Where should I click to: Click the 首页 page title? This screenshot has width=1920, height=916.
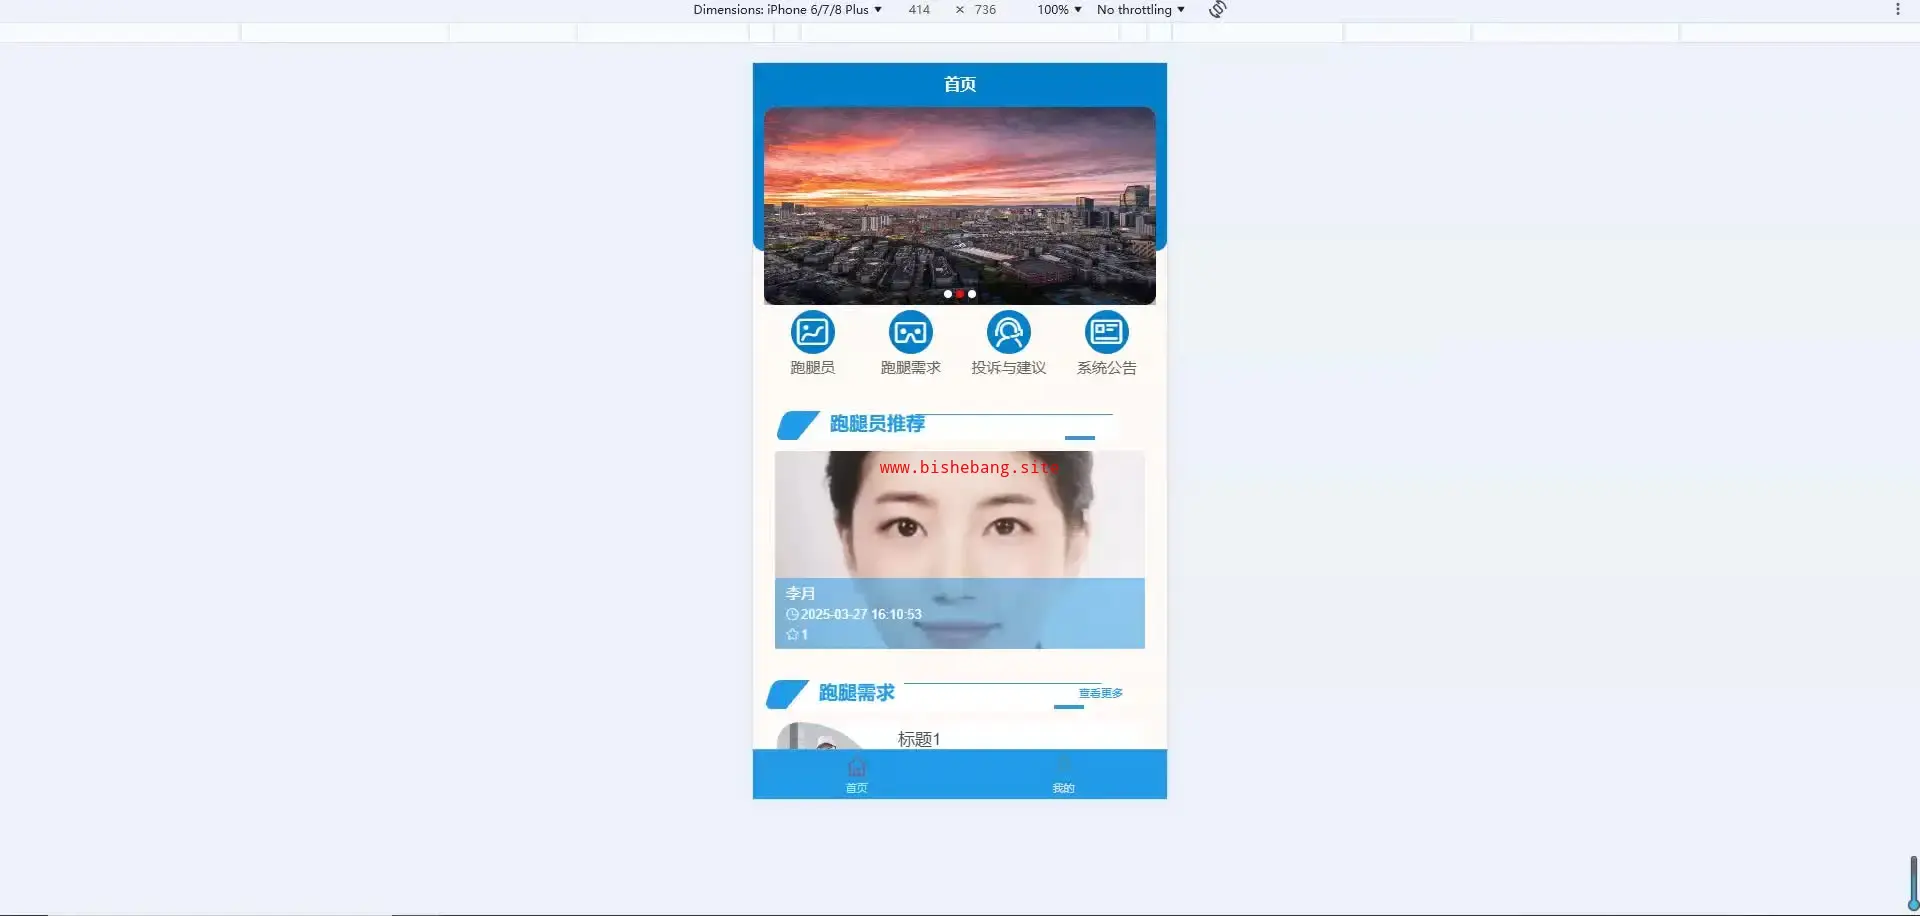click(x=960, y=84)
